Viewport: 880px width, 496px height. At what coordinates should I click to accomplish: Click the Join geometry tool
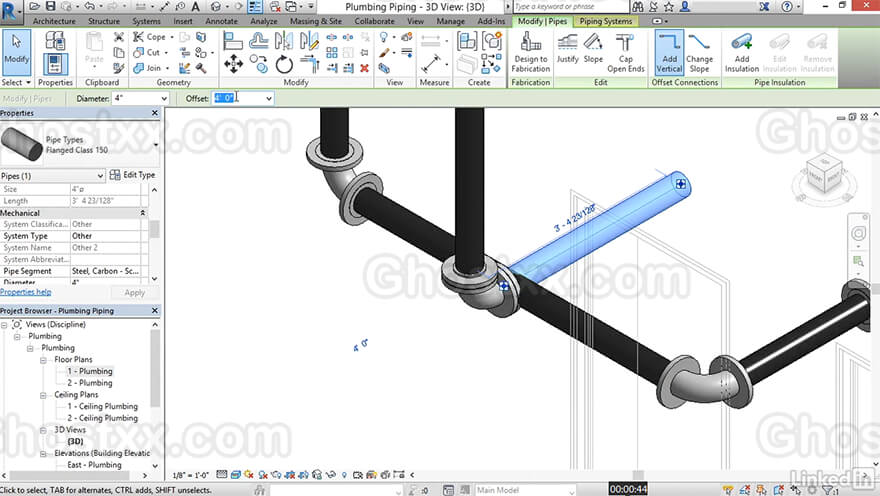tap(148, 68)
